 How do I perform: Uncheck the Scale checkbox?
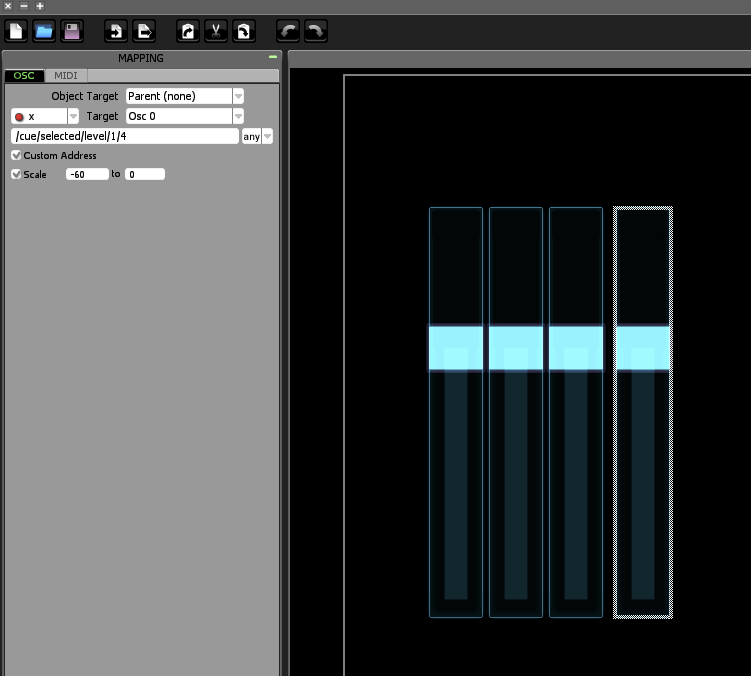pos(16,174)
